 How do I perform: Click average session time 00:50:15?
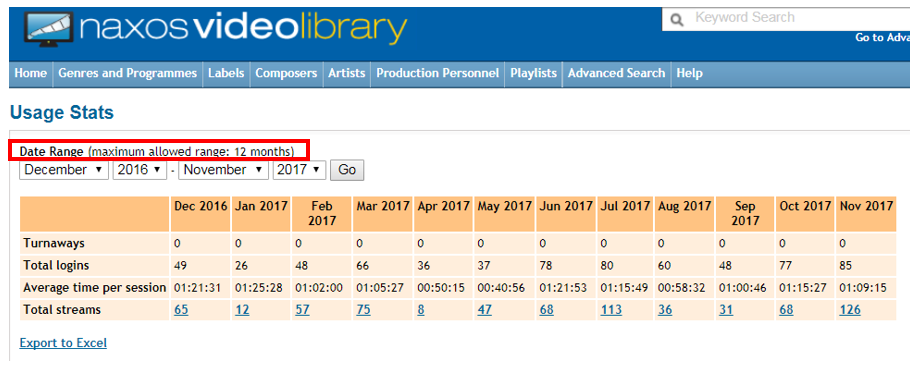coord(440,288)
